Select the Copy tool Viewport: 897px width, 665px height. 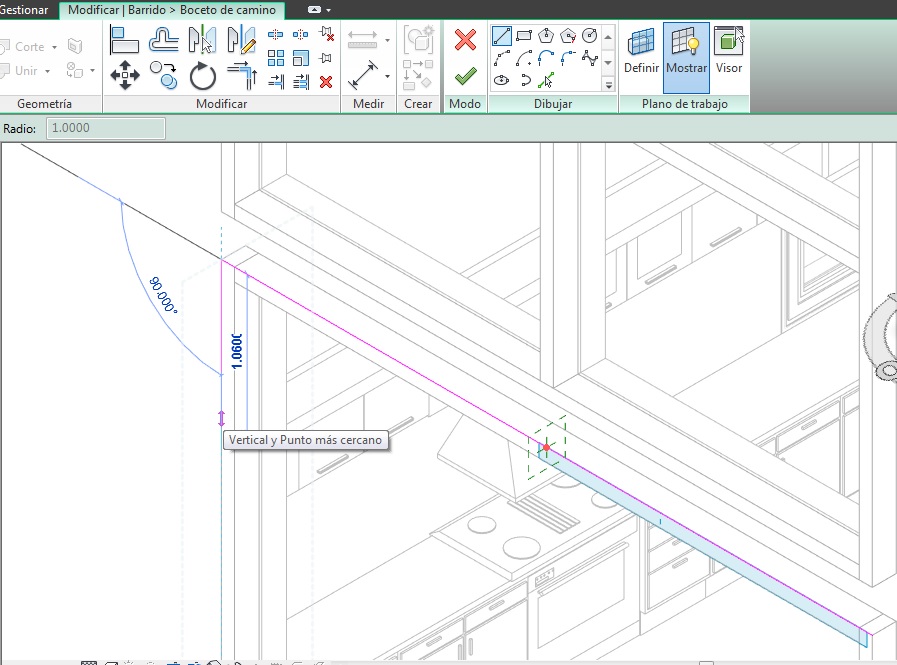(x=164, y=74)
